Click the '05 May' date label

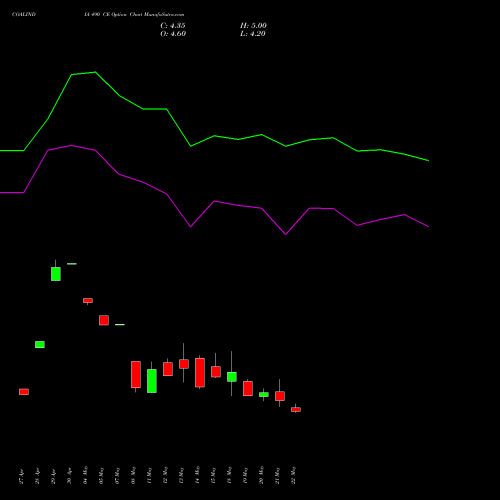(x=101, y=475)
